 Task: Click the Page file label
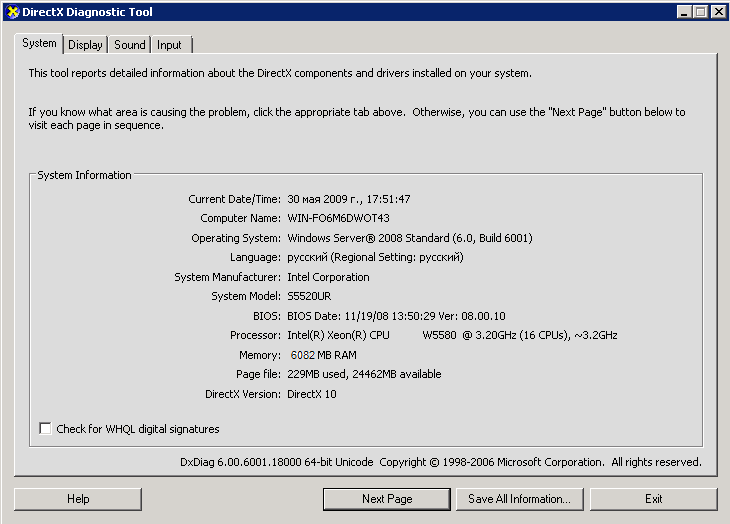(x=258, y=374)
